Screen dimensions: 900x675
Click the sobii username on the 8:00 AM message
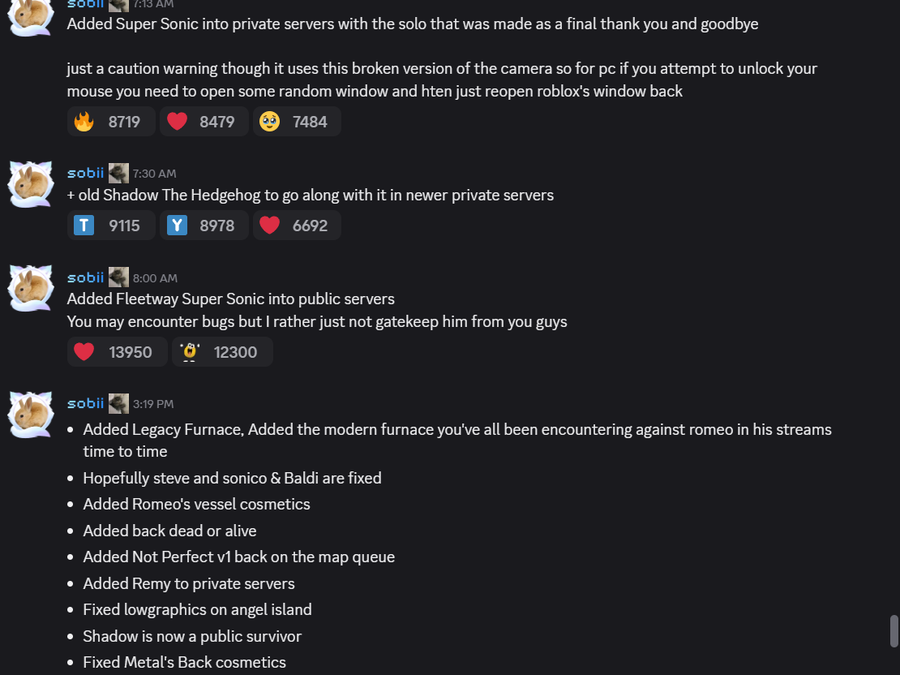pos(86,278)
